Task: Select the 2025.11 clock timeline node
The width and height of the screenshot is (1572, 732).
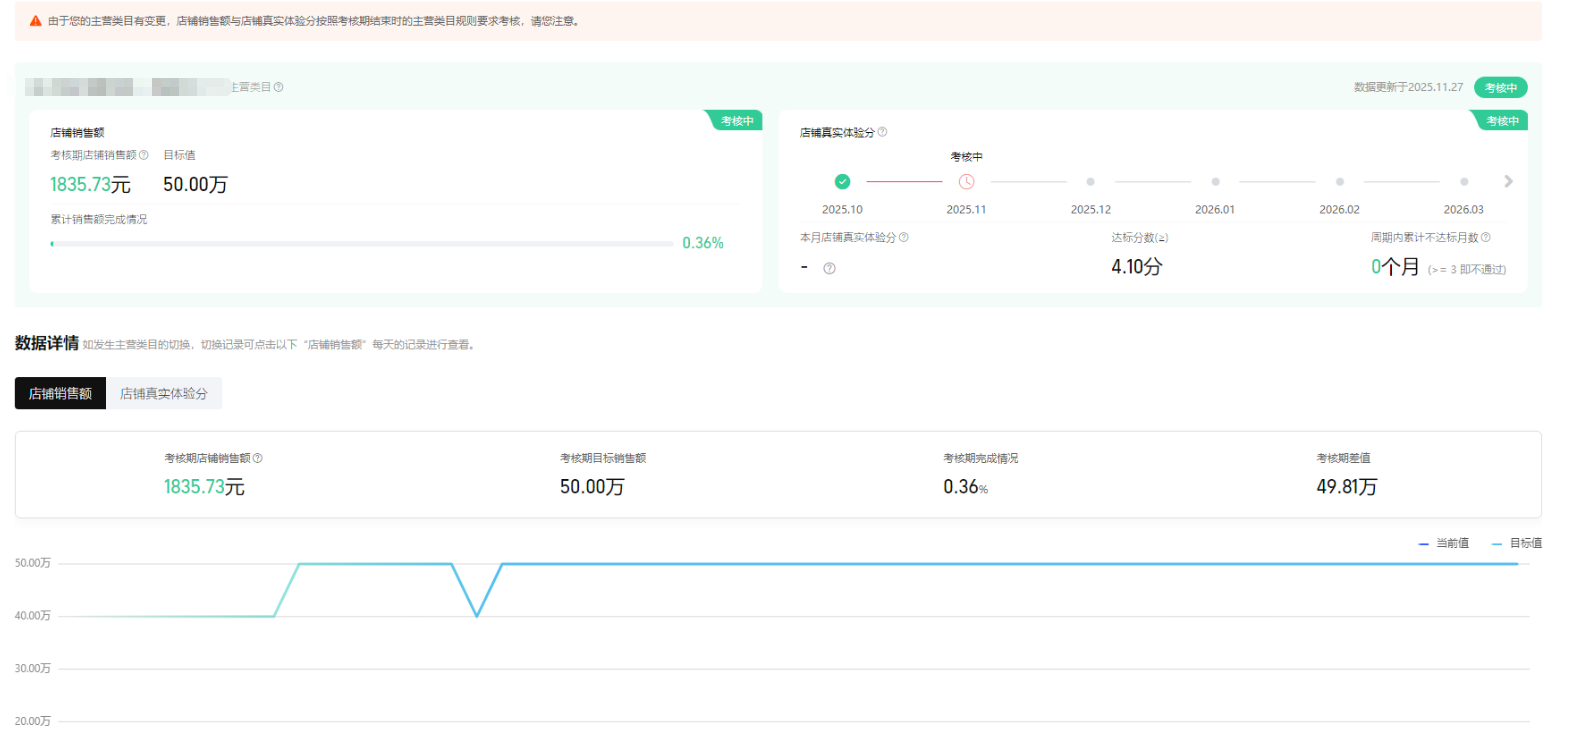Action: (966, 182)
